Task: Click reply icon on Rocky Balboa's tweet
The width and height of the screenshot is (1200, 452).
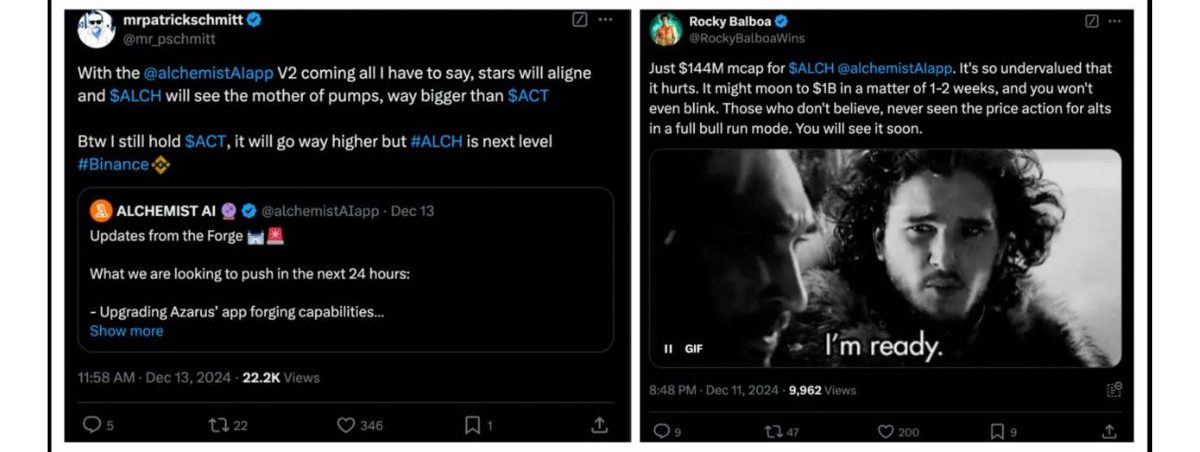Action: point(660,431)
